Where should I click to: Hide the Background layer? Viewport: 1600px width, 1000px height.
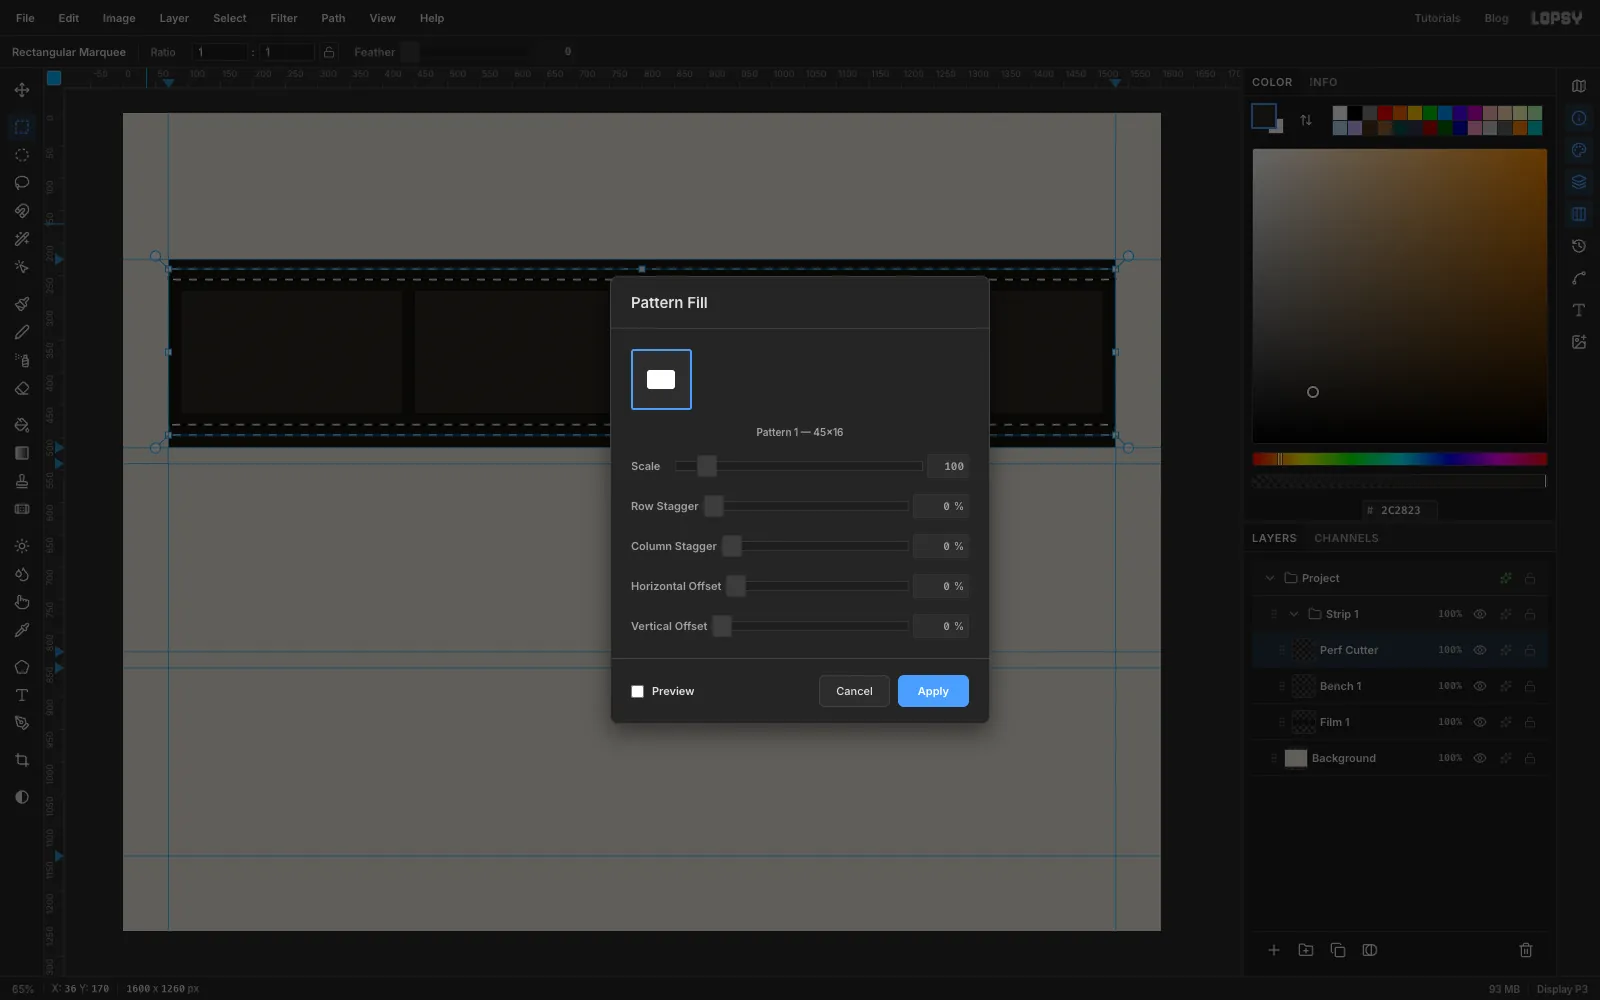1480,758
